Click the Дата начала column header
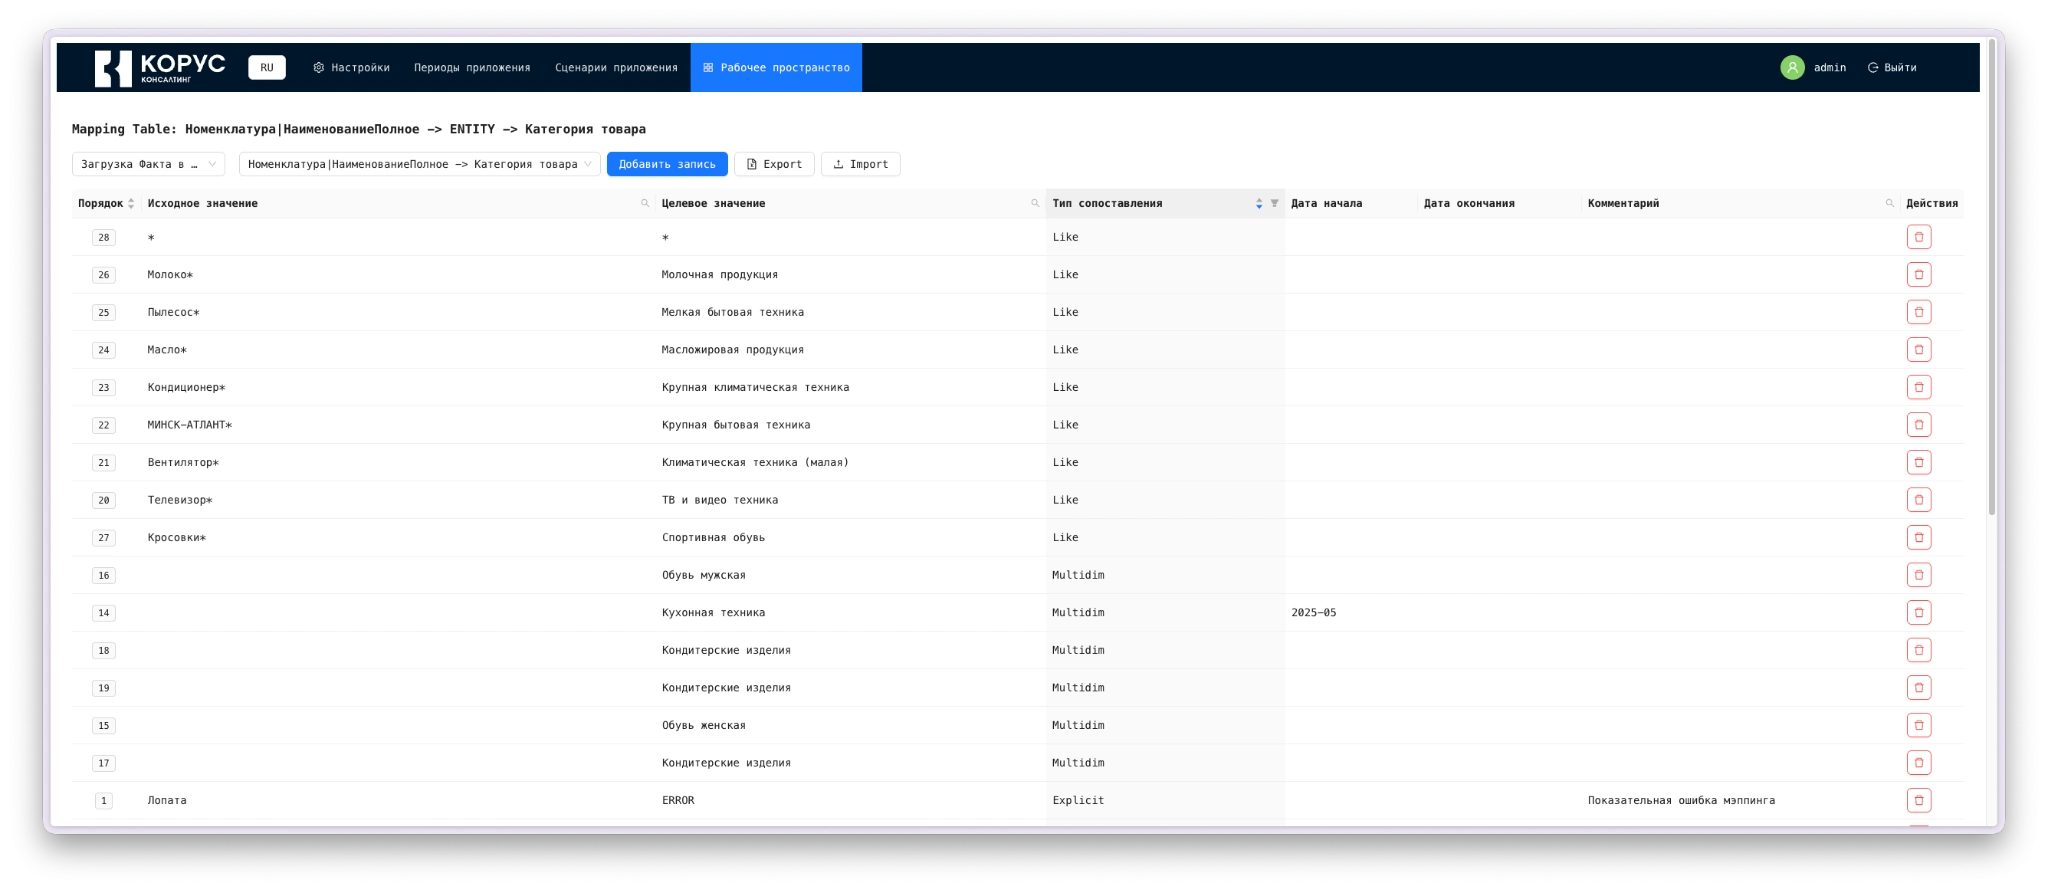The image size is (2048, 891). coord(1326,203)
